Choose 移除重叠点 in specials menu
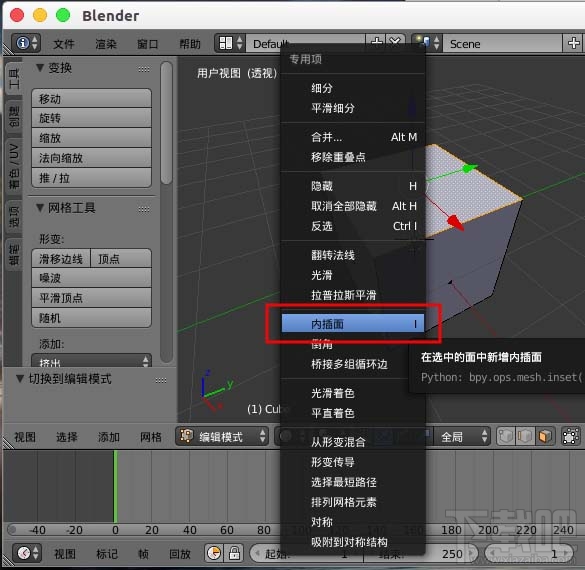The height and width of the screenshot is (570, 585). [x=353, y=157]
